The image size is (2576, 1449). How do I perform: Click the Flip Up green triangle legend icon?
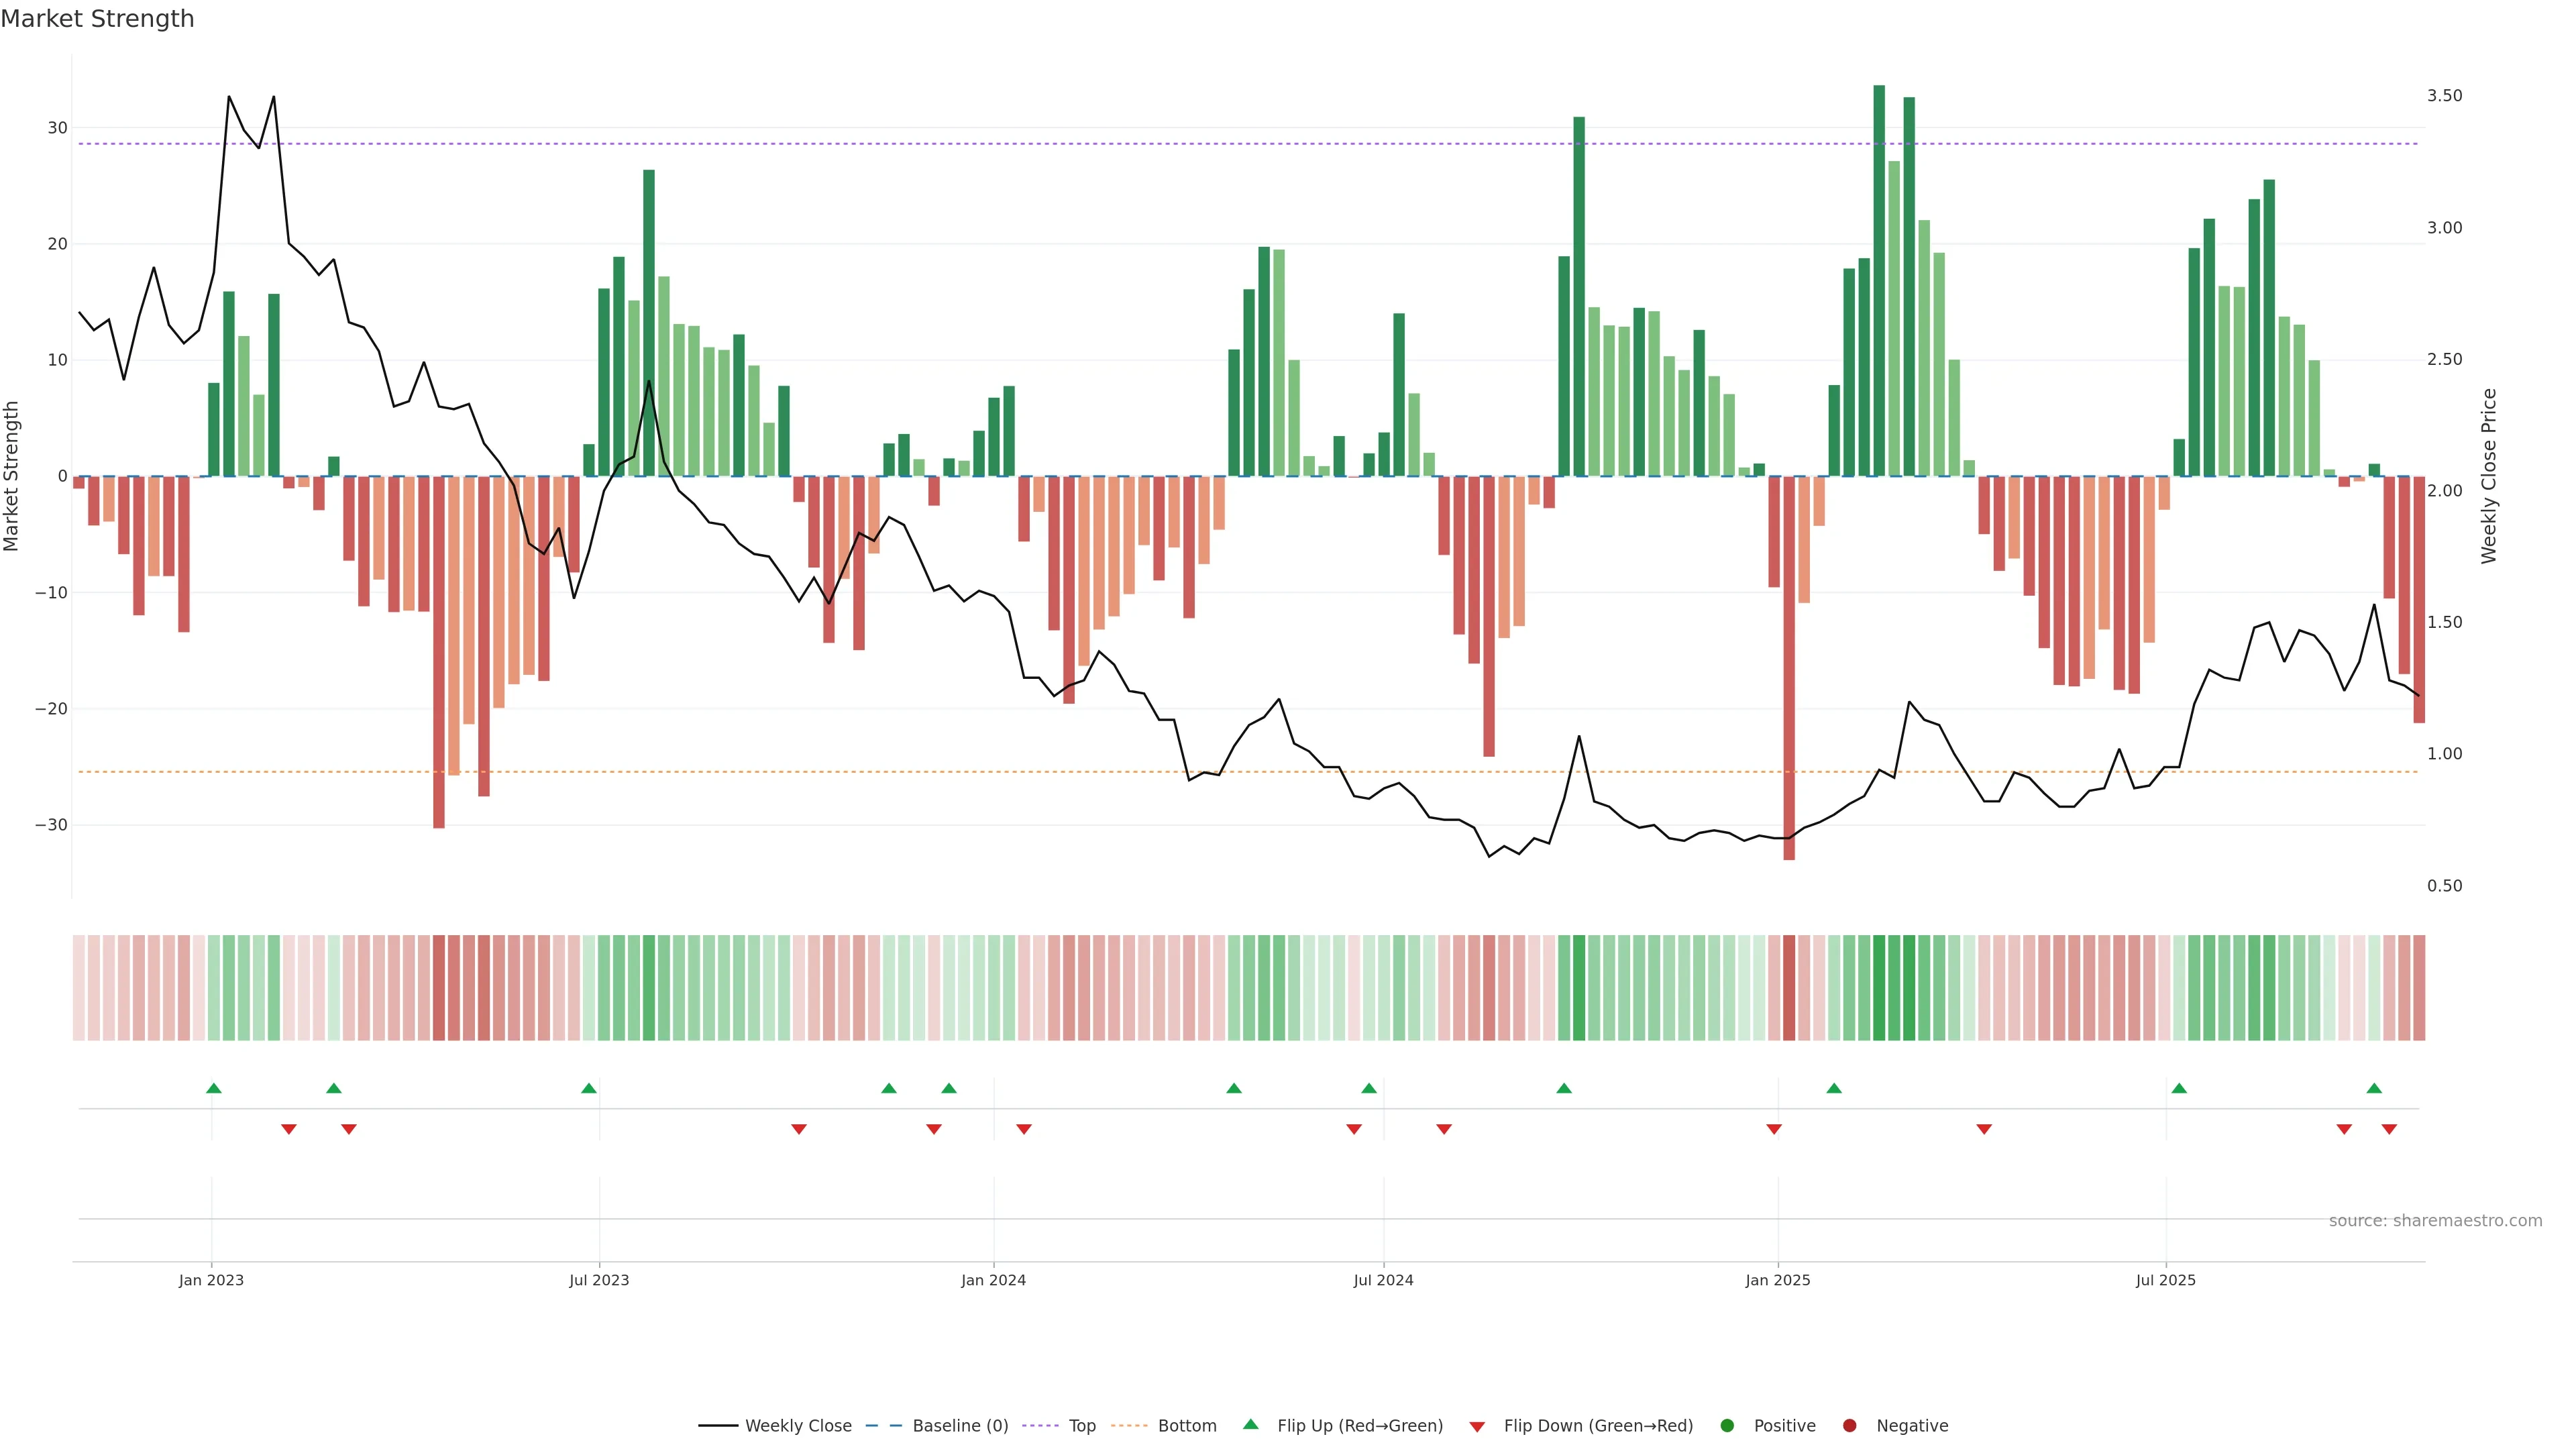click(1250, 1424)
